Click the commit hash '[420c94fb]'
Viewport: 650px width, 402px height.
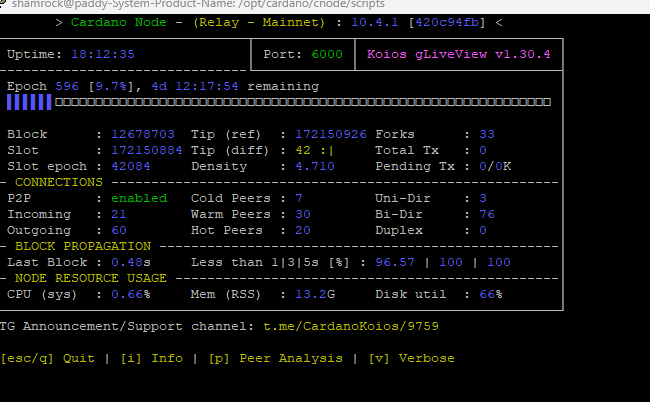pos(447,22)
